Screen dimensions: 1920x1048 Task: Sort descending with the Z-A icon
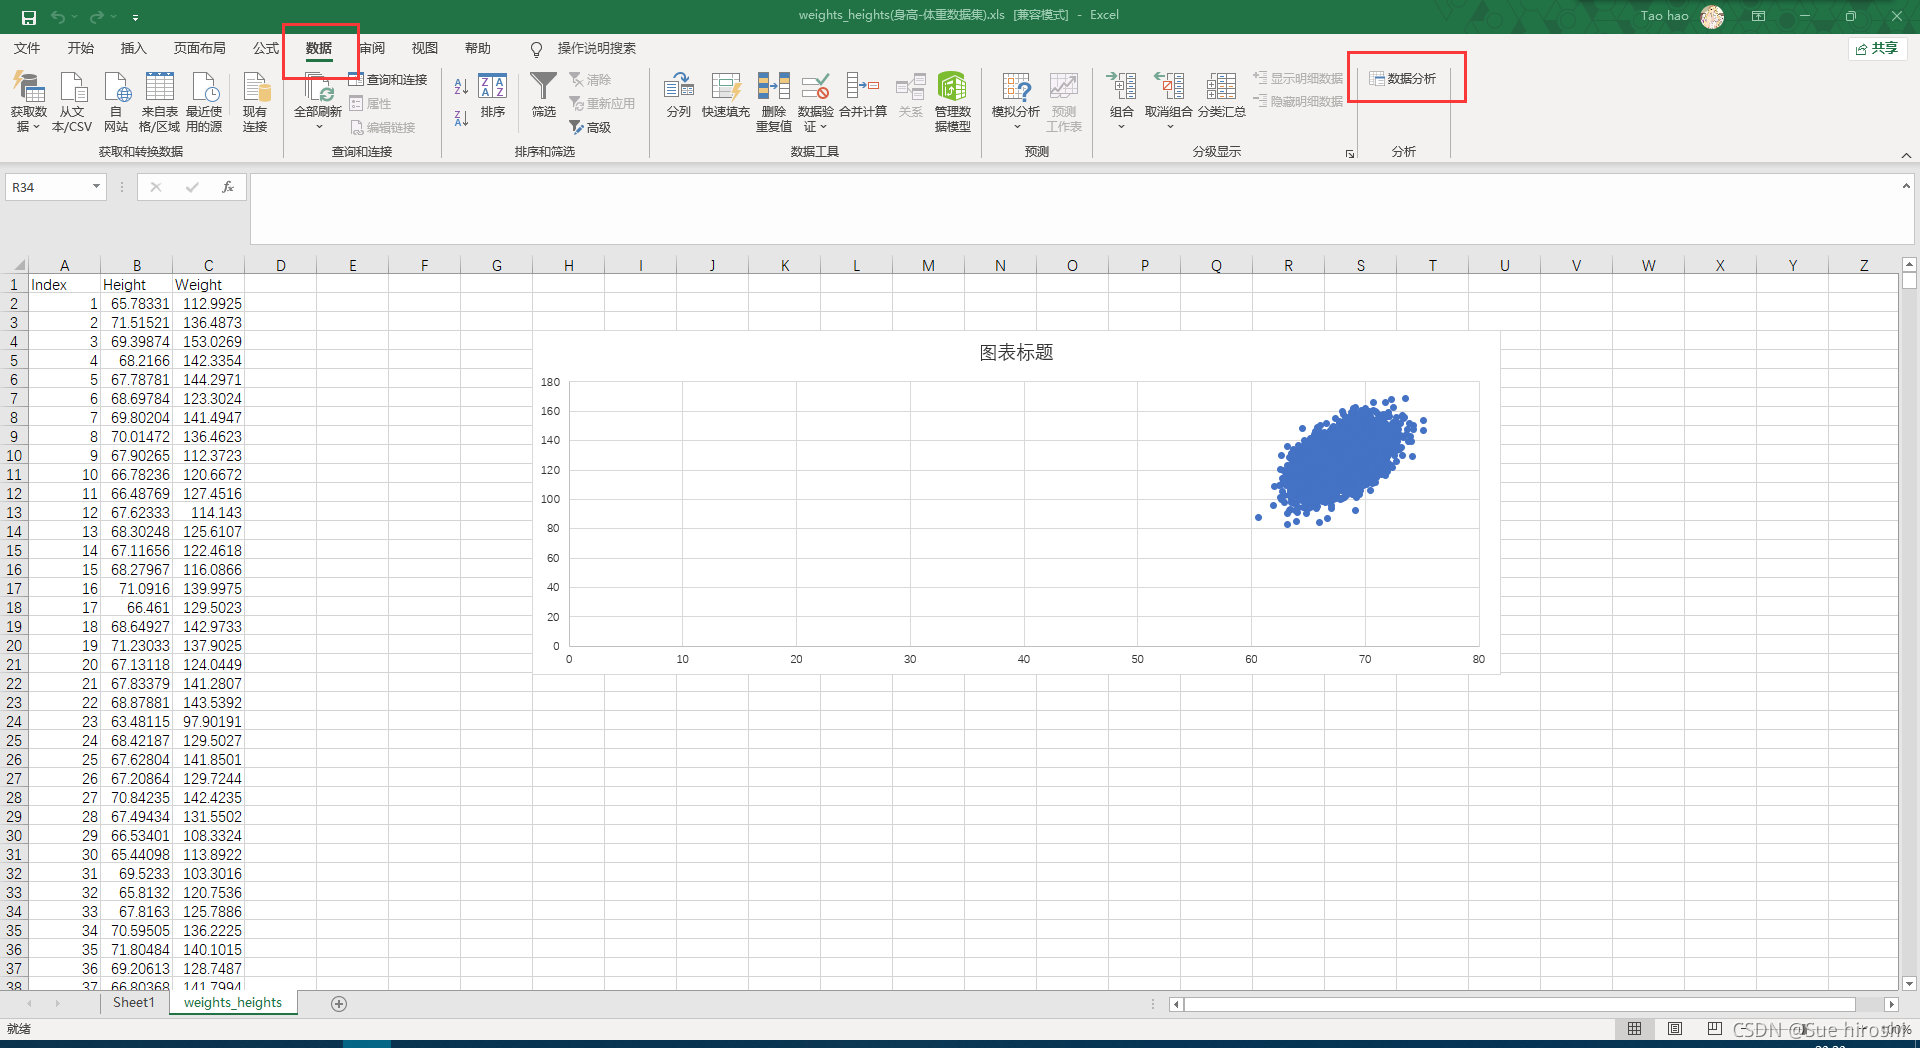pos(461,118)
